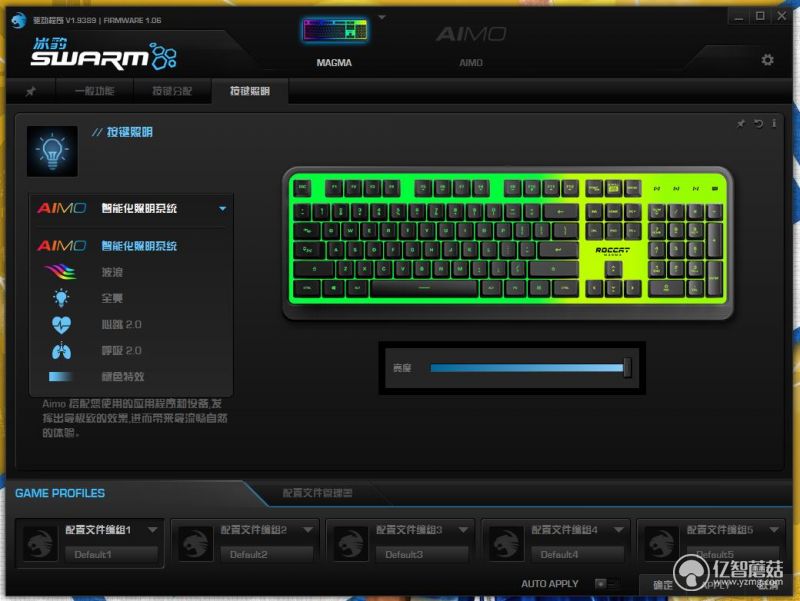
Task: Close the Swarm window
Action: [782, 16]
